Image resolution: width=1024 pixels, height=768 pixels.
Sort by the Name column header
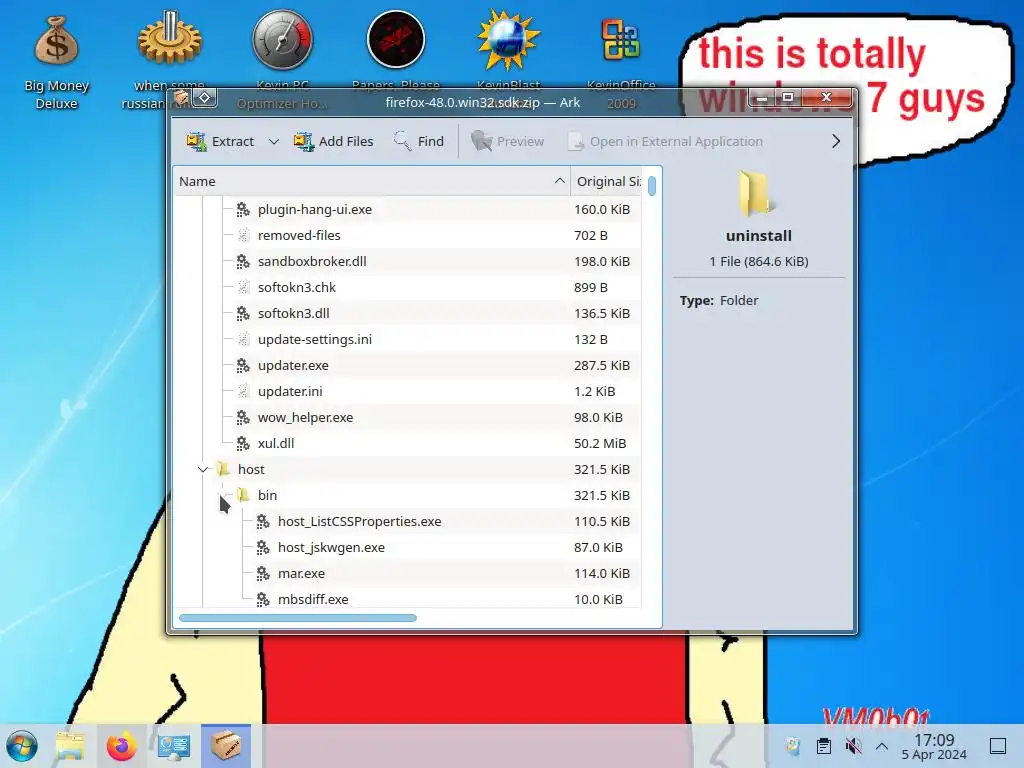[372, 181]
